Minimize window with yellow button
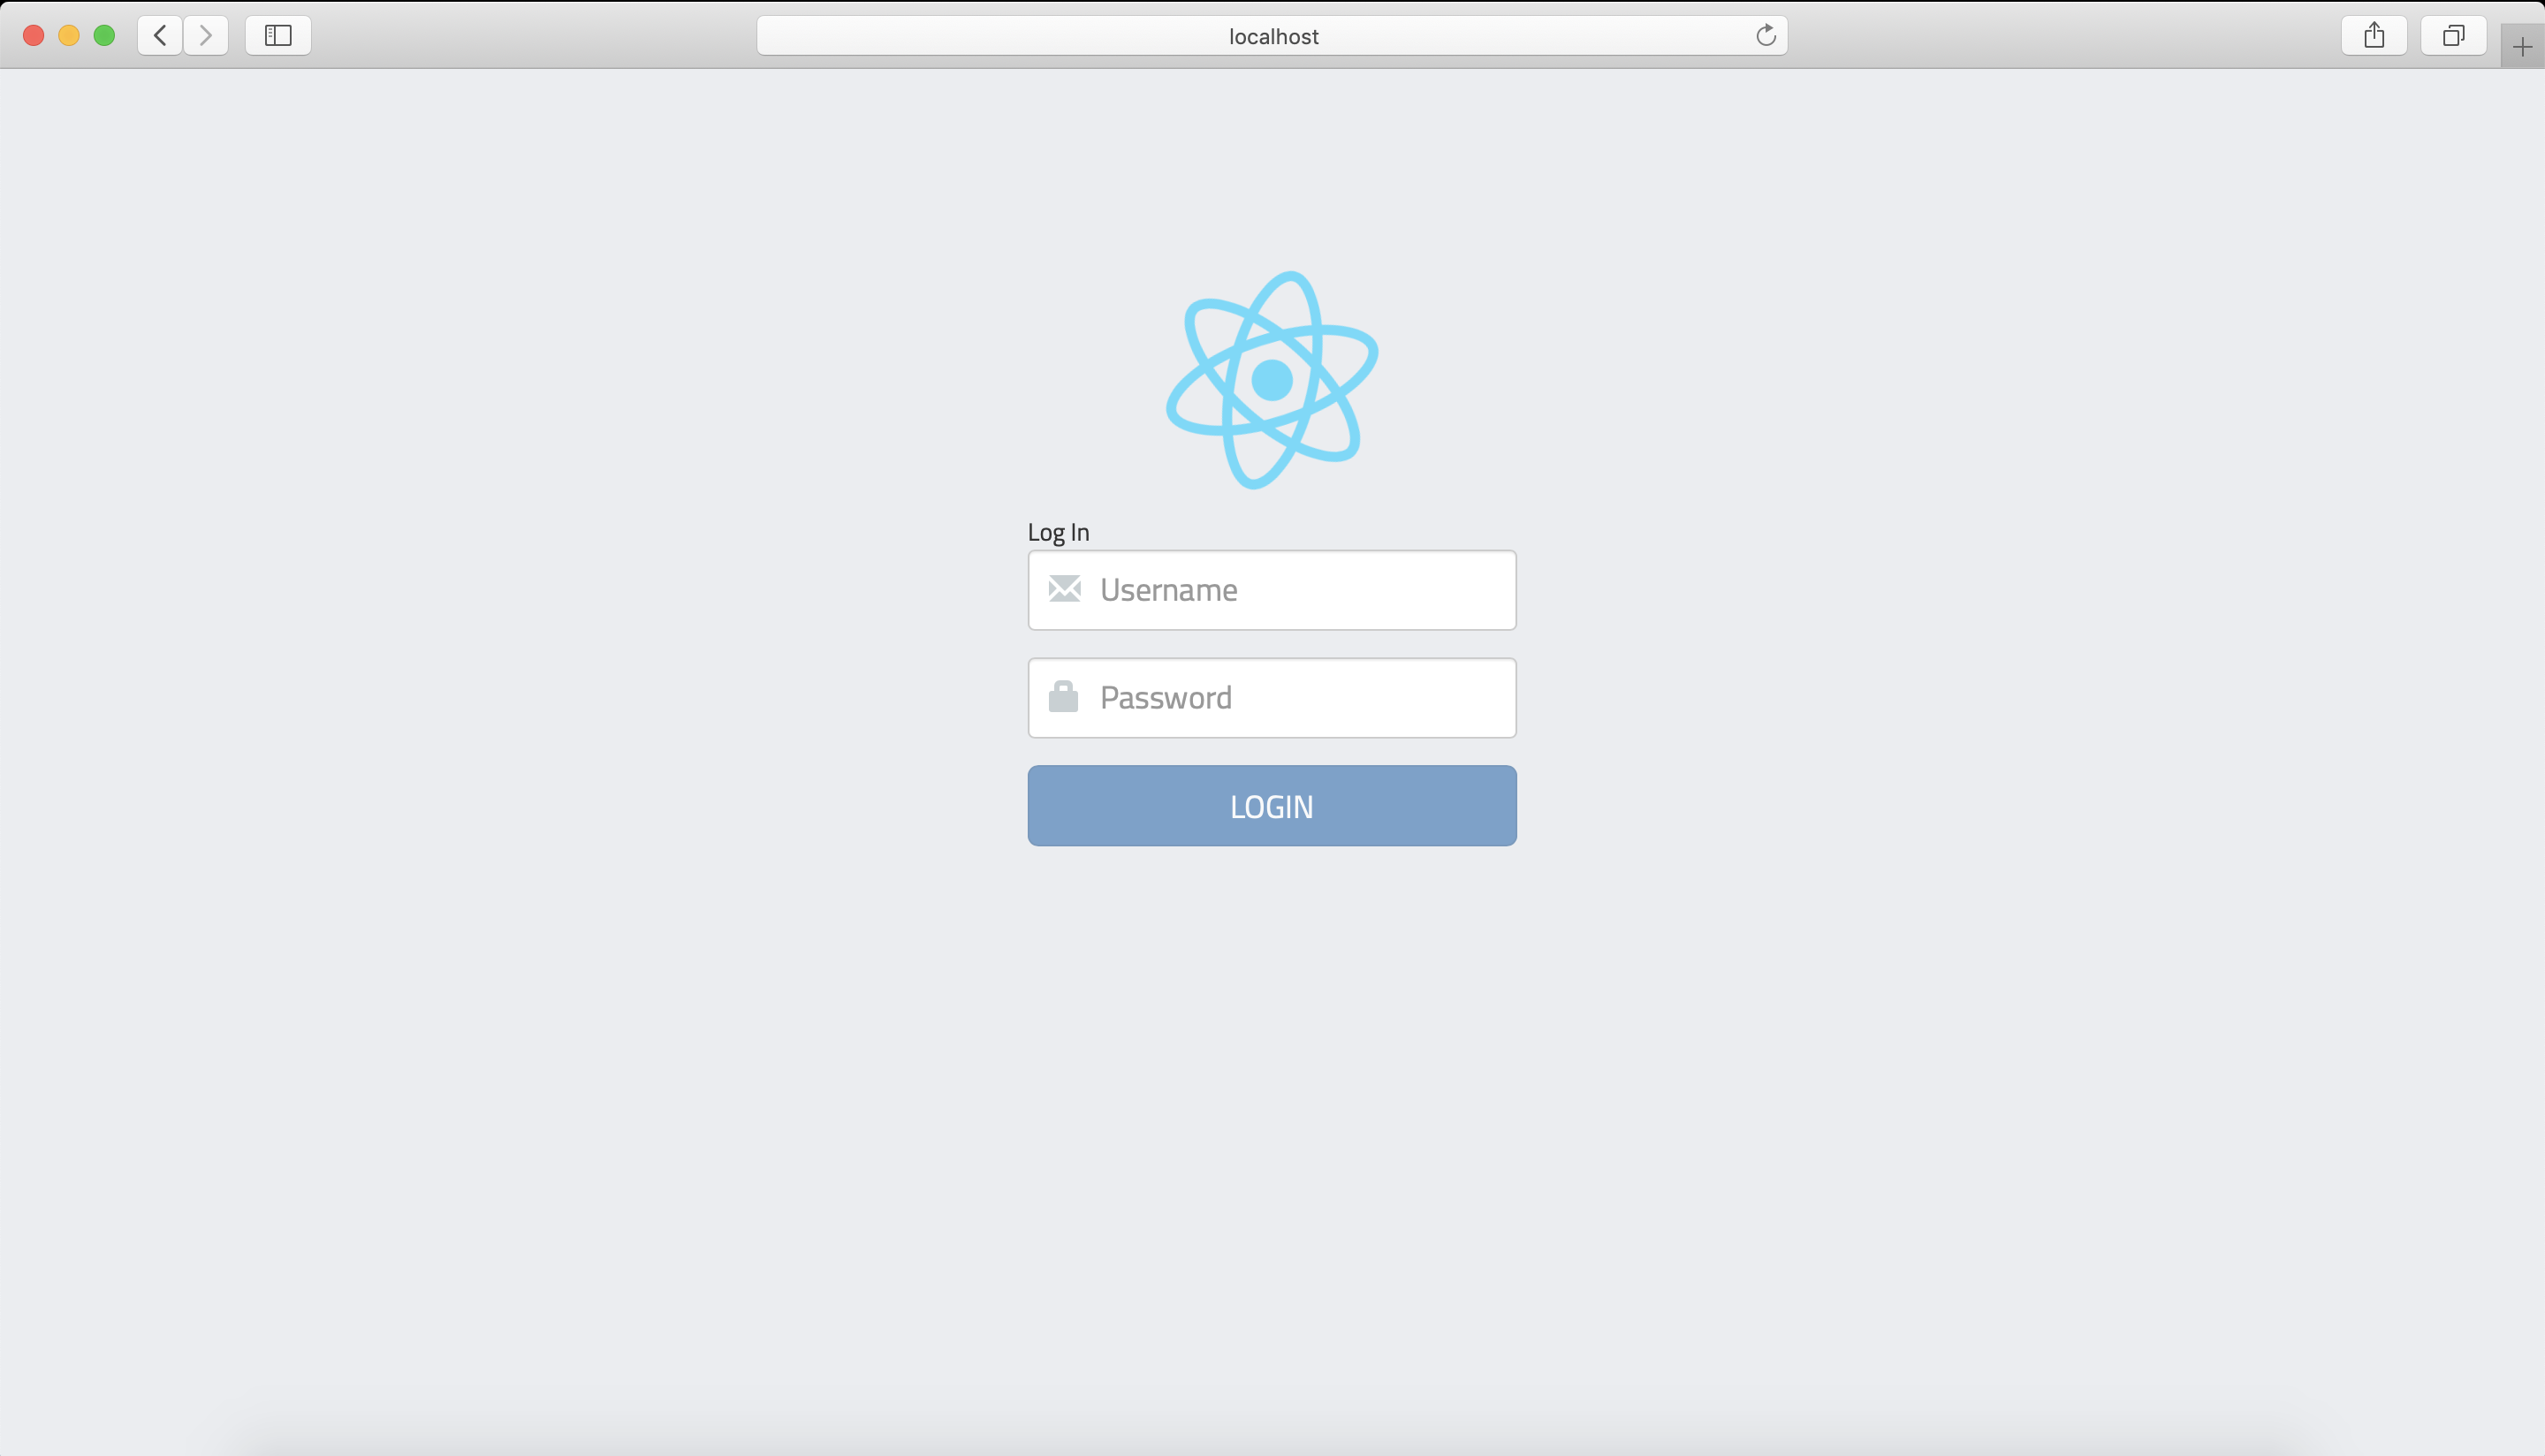 (x=69, y=36)
